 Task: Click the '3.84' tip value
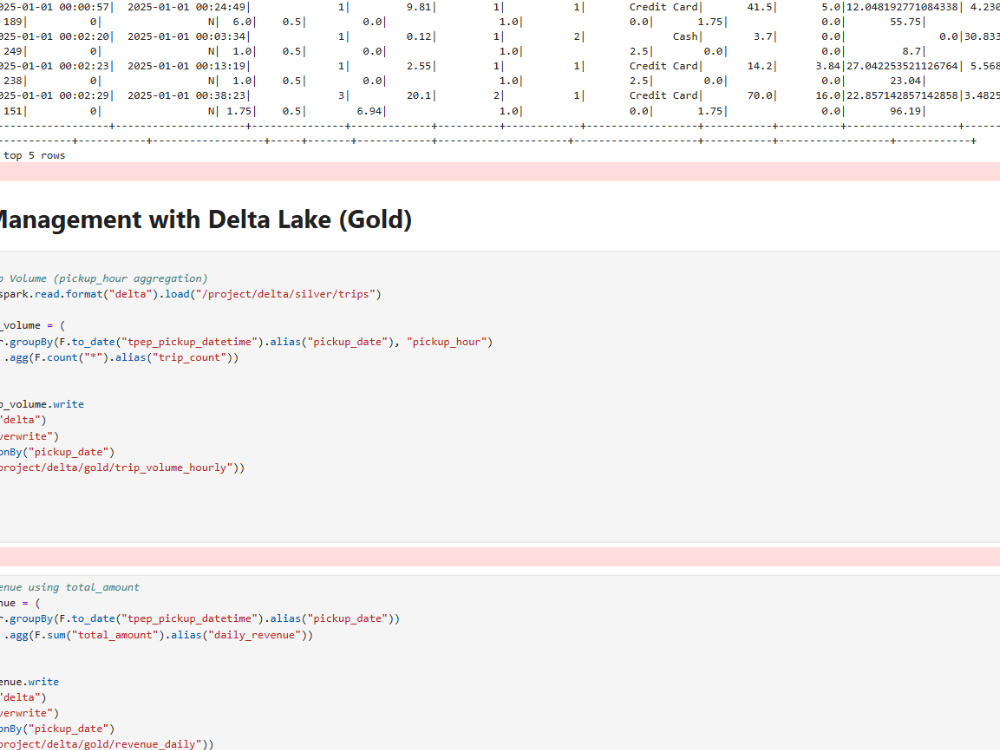[x=828, y=66]
